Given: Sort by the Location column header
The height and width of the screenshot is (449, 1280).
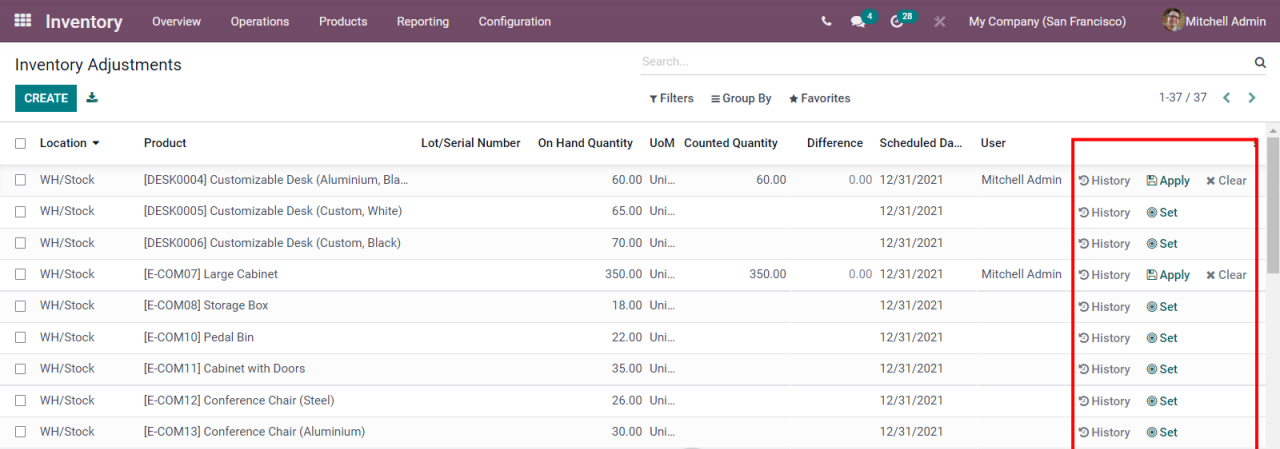Looking at the screenshot, I should pos(69,143).
